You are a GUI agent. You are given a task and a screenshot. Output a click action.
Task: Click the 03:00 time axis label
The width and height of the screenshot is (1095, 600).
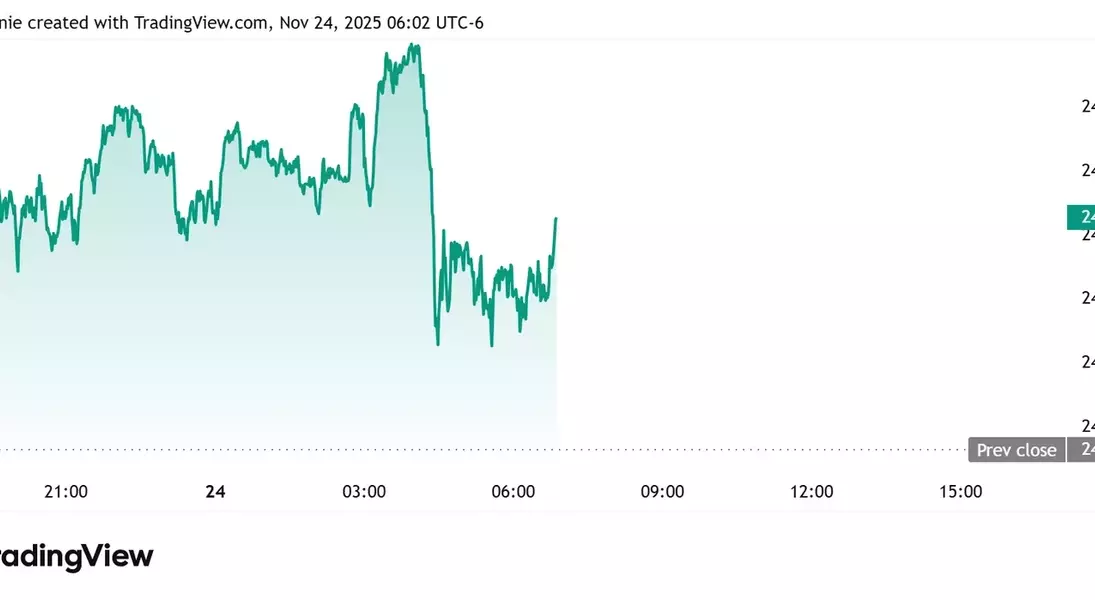point(364,491)
